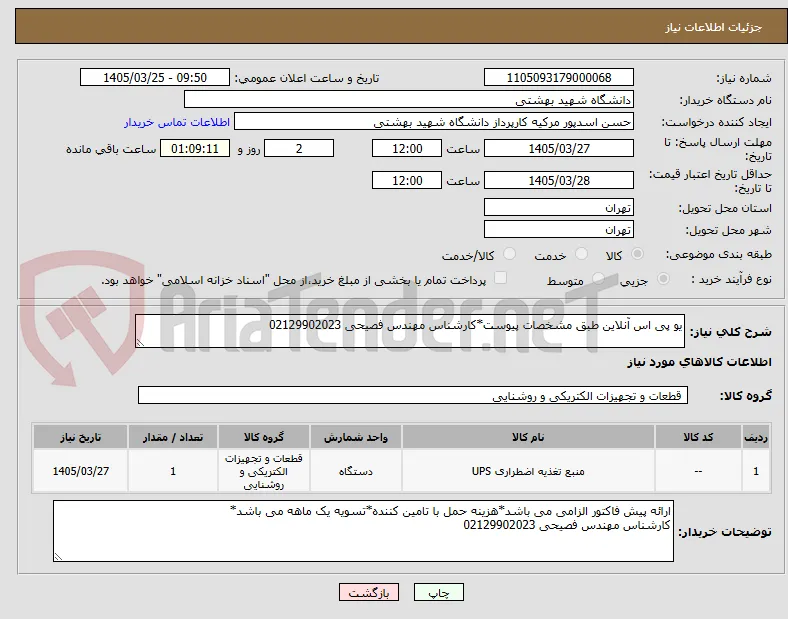The height and width of the screenshot is (619, 788).
Task: Click the need number field 1105093179000068
Action: click(x=559, y=77)
